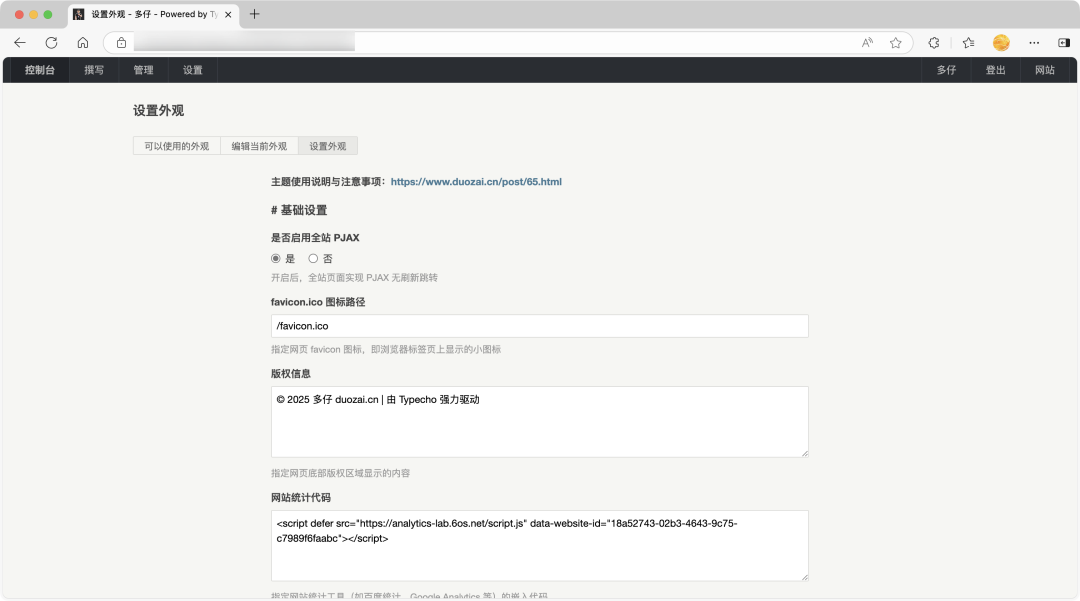
Task: Open theme instructions duozai.cn link
Action: pyautogui.click(x=476, y=182)
